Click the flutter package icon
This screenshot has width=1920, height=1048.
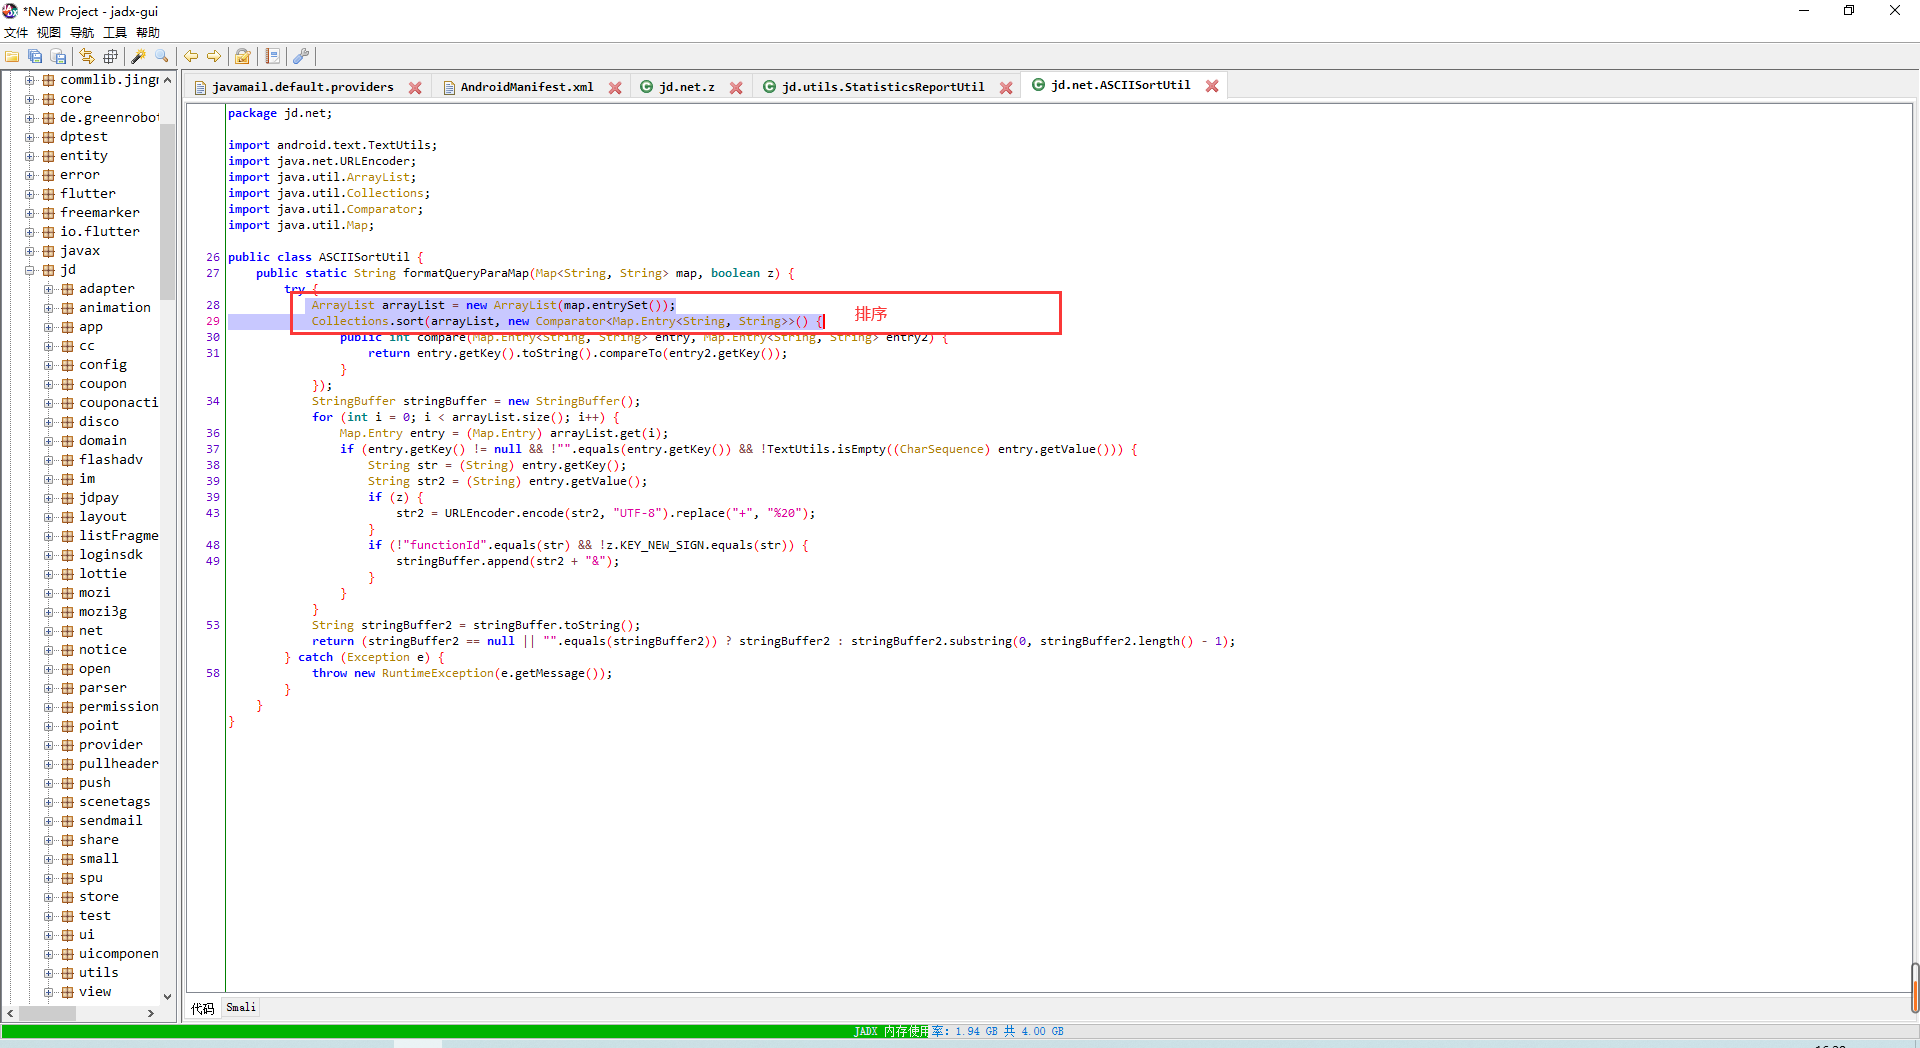48,194
